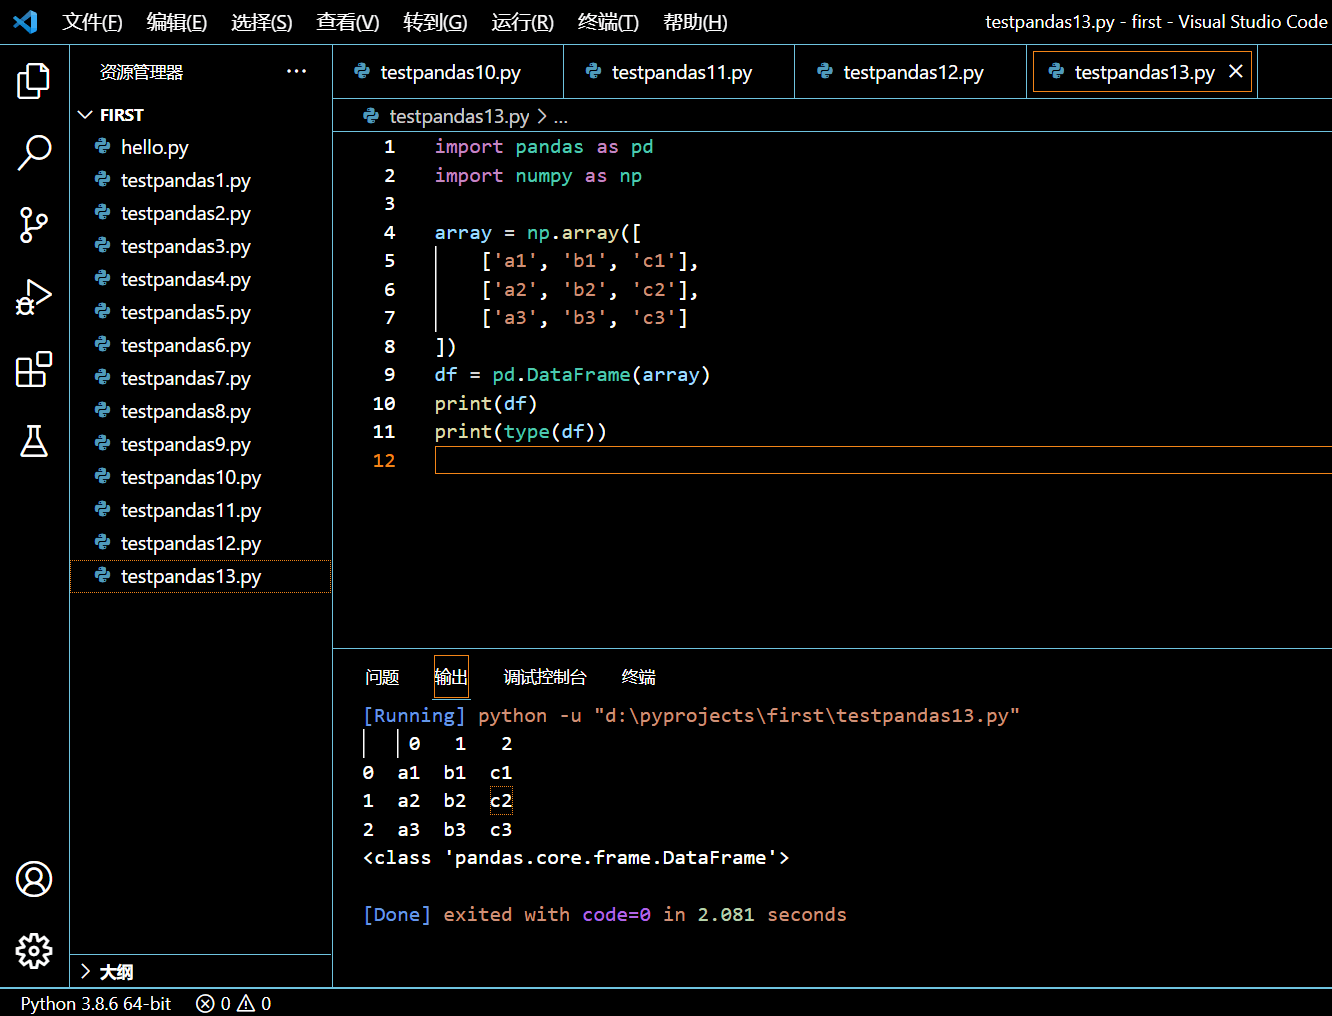
Task: Switch to testpandas10.py editor tab
Action: coord(448,72)
